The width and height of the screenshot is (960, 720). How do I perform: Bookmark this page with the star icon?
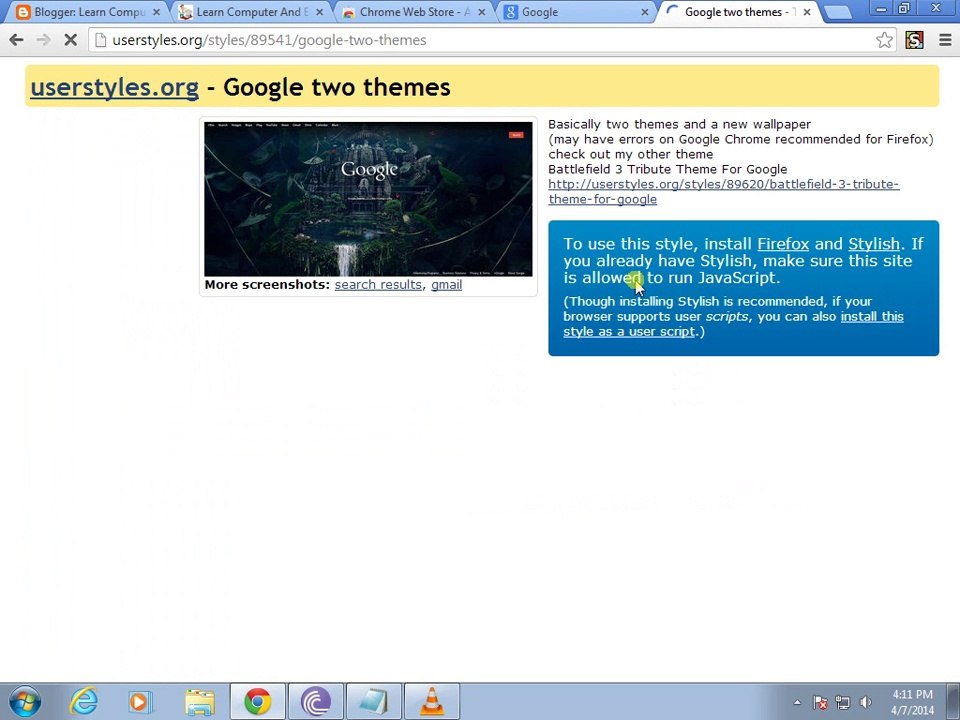pyautogui.click(x=884, y=40)
